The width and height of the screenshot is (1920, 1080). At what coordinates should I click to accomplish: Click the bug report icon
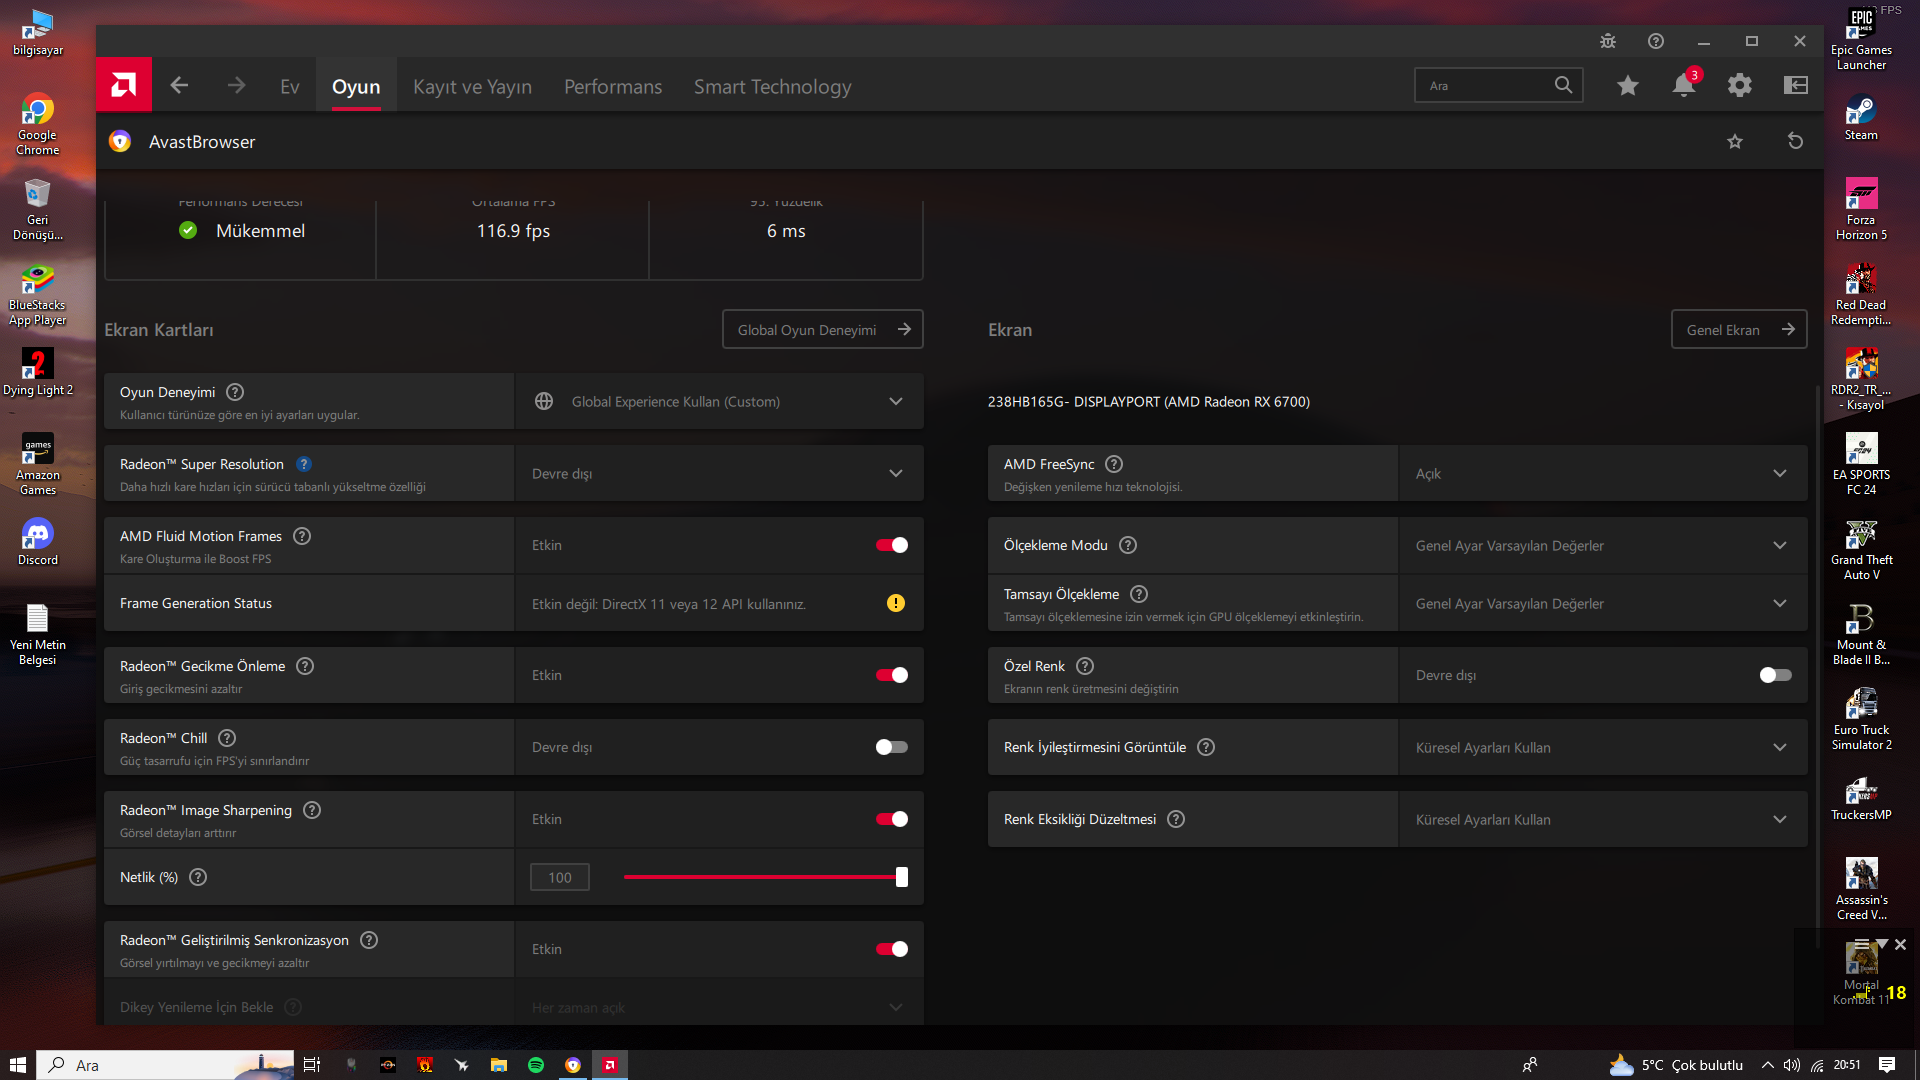pyautogui.click(x=1608, y=41)
